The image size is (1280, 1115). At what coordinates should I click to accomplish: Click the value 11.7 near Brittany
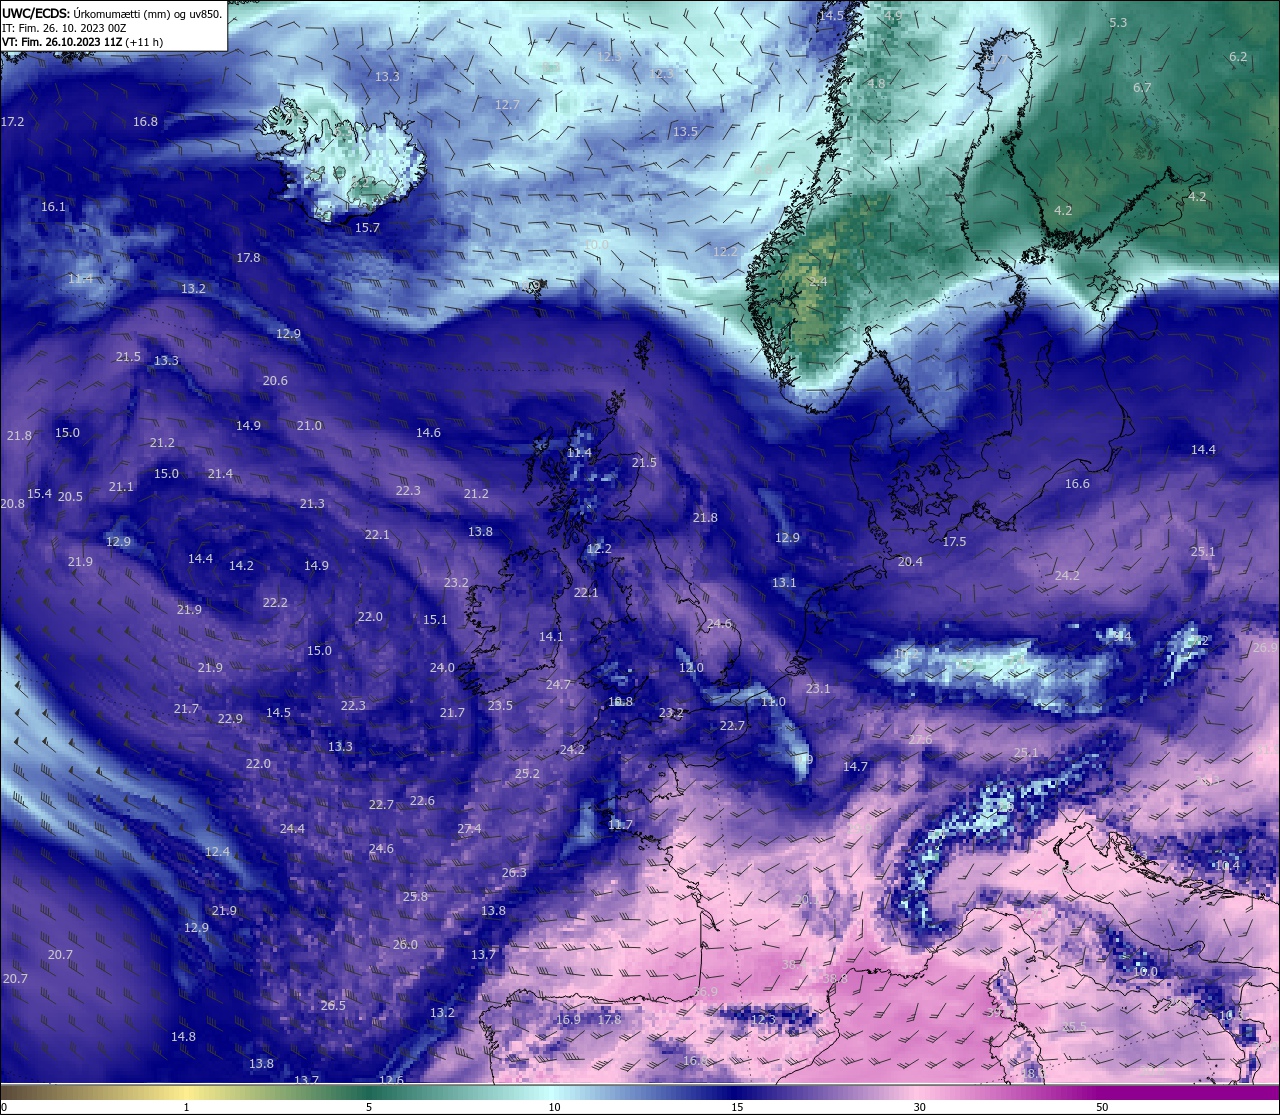[x=620, y=824]
